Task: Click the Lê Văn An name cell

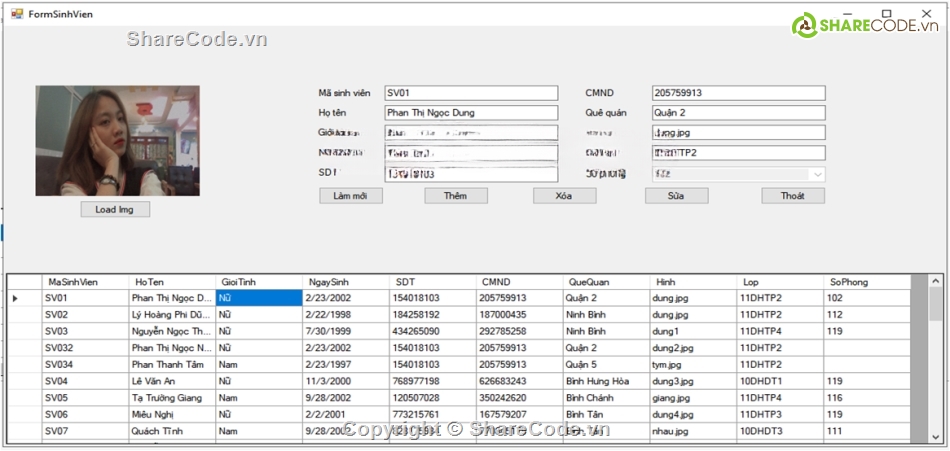Action: coord(172,381)
